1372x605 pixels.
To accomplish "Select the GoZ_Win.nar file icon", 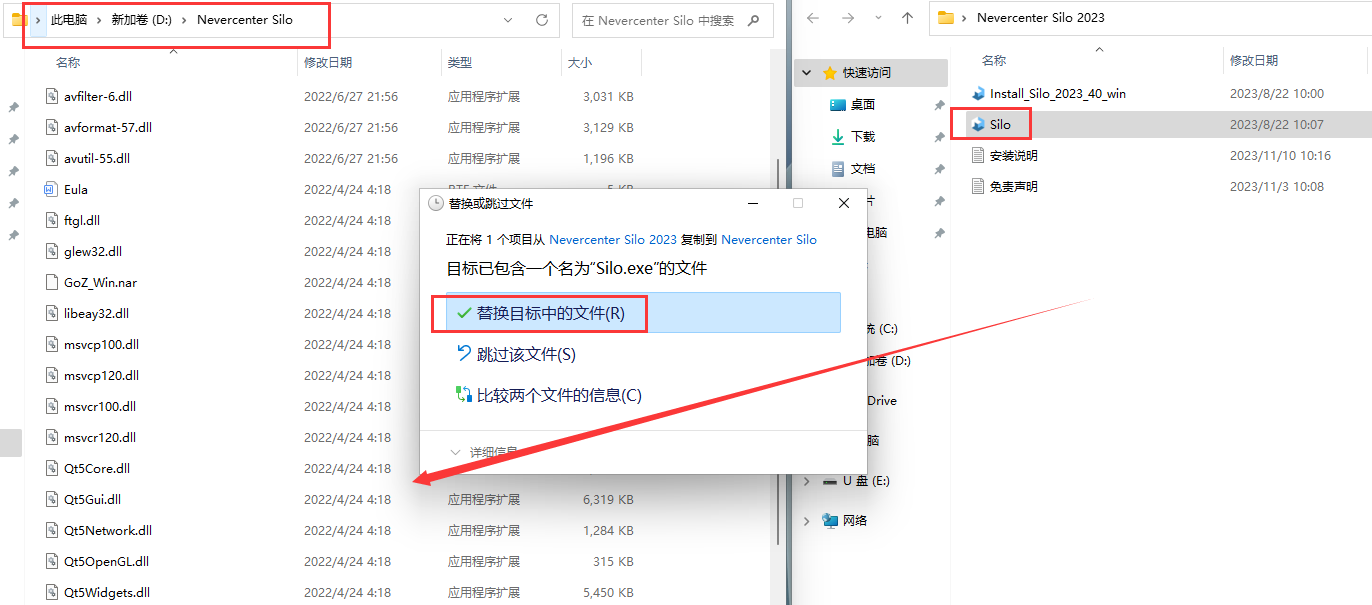I will click(52, 282).
